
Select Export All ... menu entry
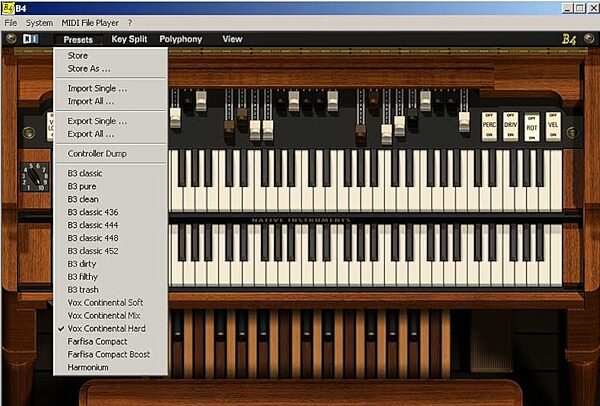pos(111,134)
